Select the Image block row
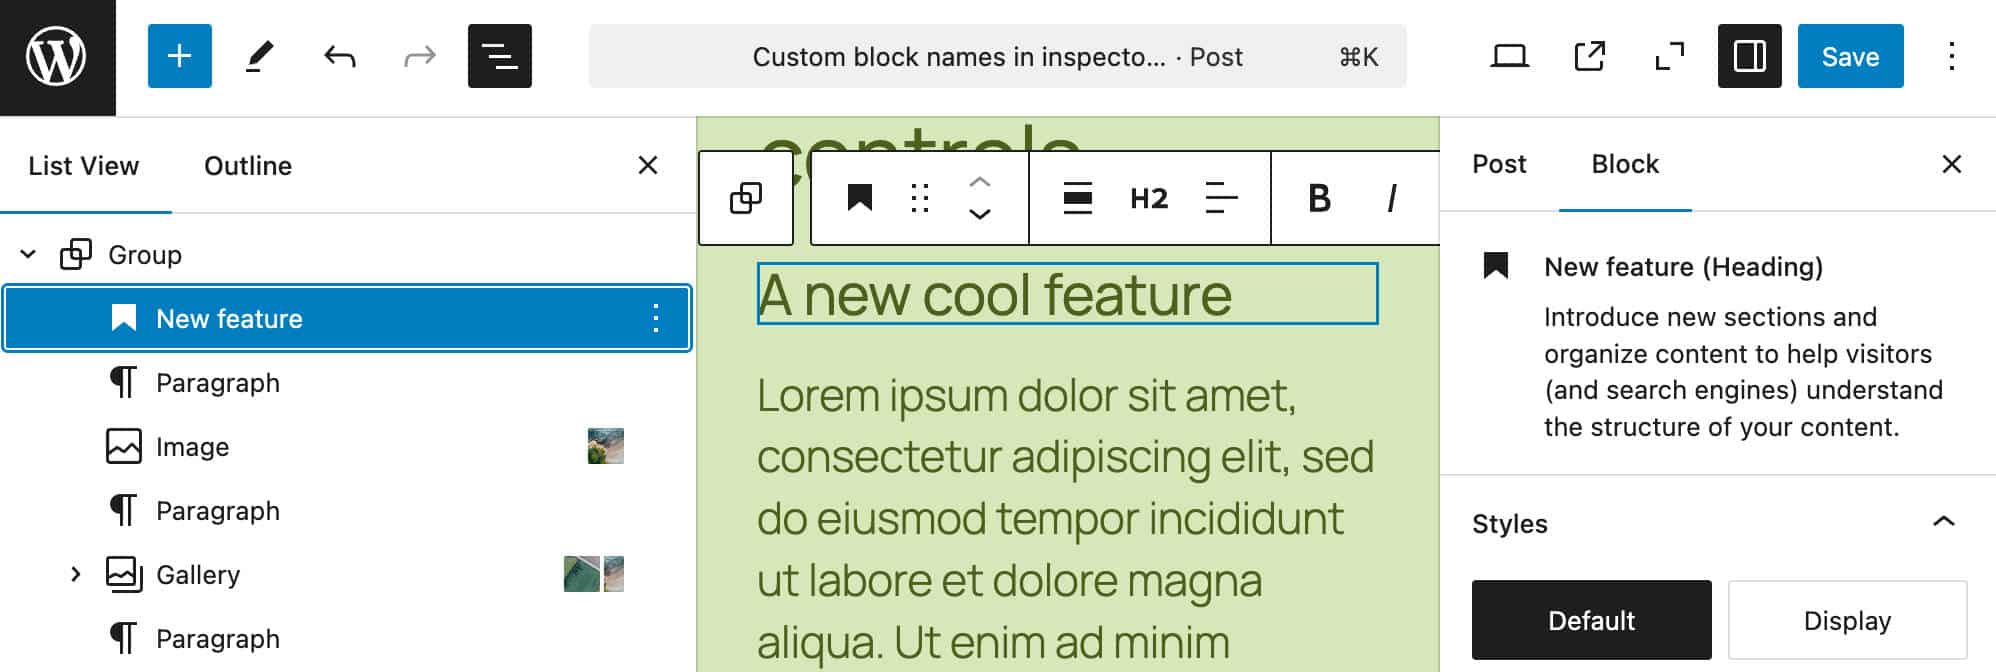 pos(347,446)
